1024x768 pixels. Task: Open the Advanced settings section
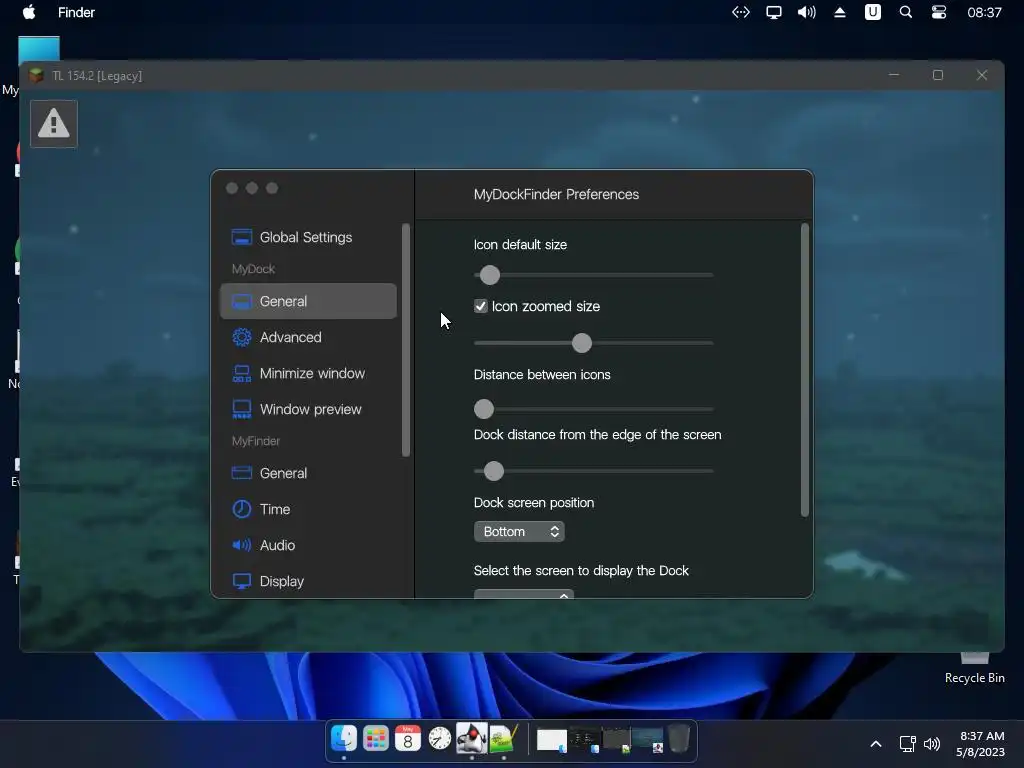pyautogui.click(x=308, y=337)
